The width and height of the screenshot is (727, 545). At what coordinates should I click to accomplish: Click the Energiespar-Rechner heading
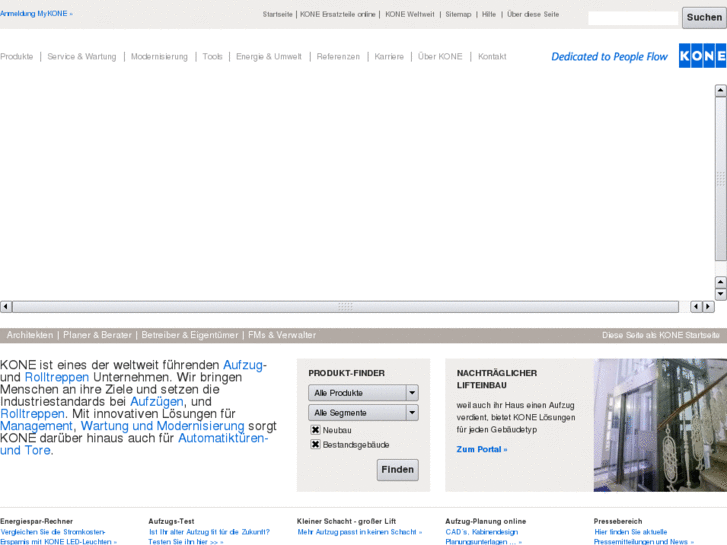tap(37, 521)
